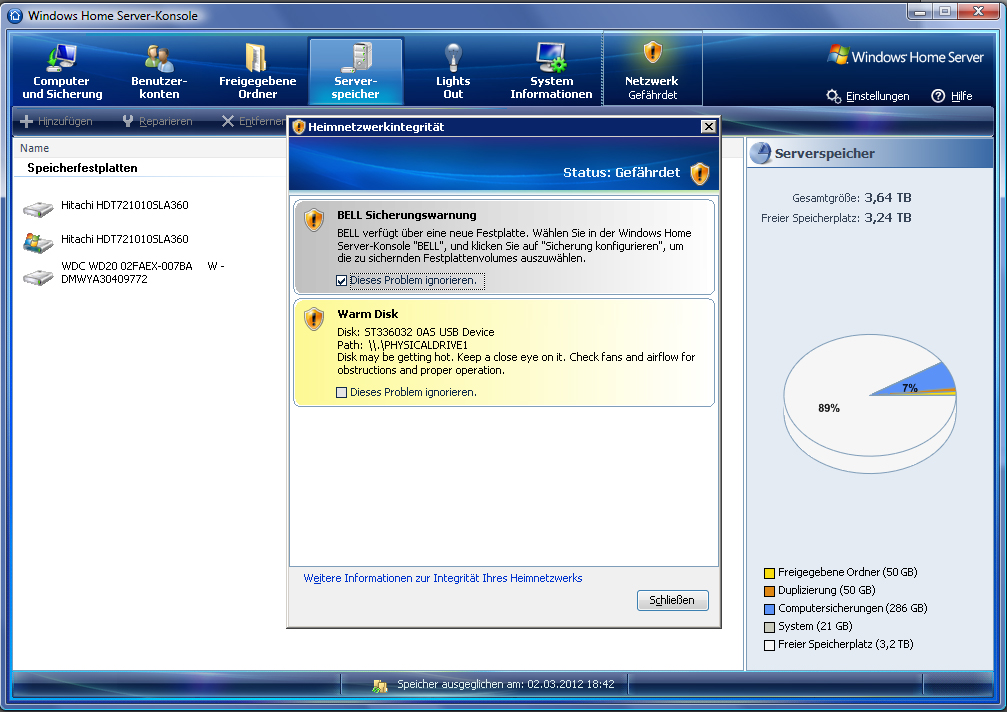Click Reparieren toolbar button

pos(157,121)
